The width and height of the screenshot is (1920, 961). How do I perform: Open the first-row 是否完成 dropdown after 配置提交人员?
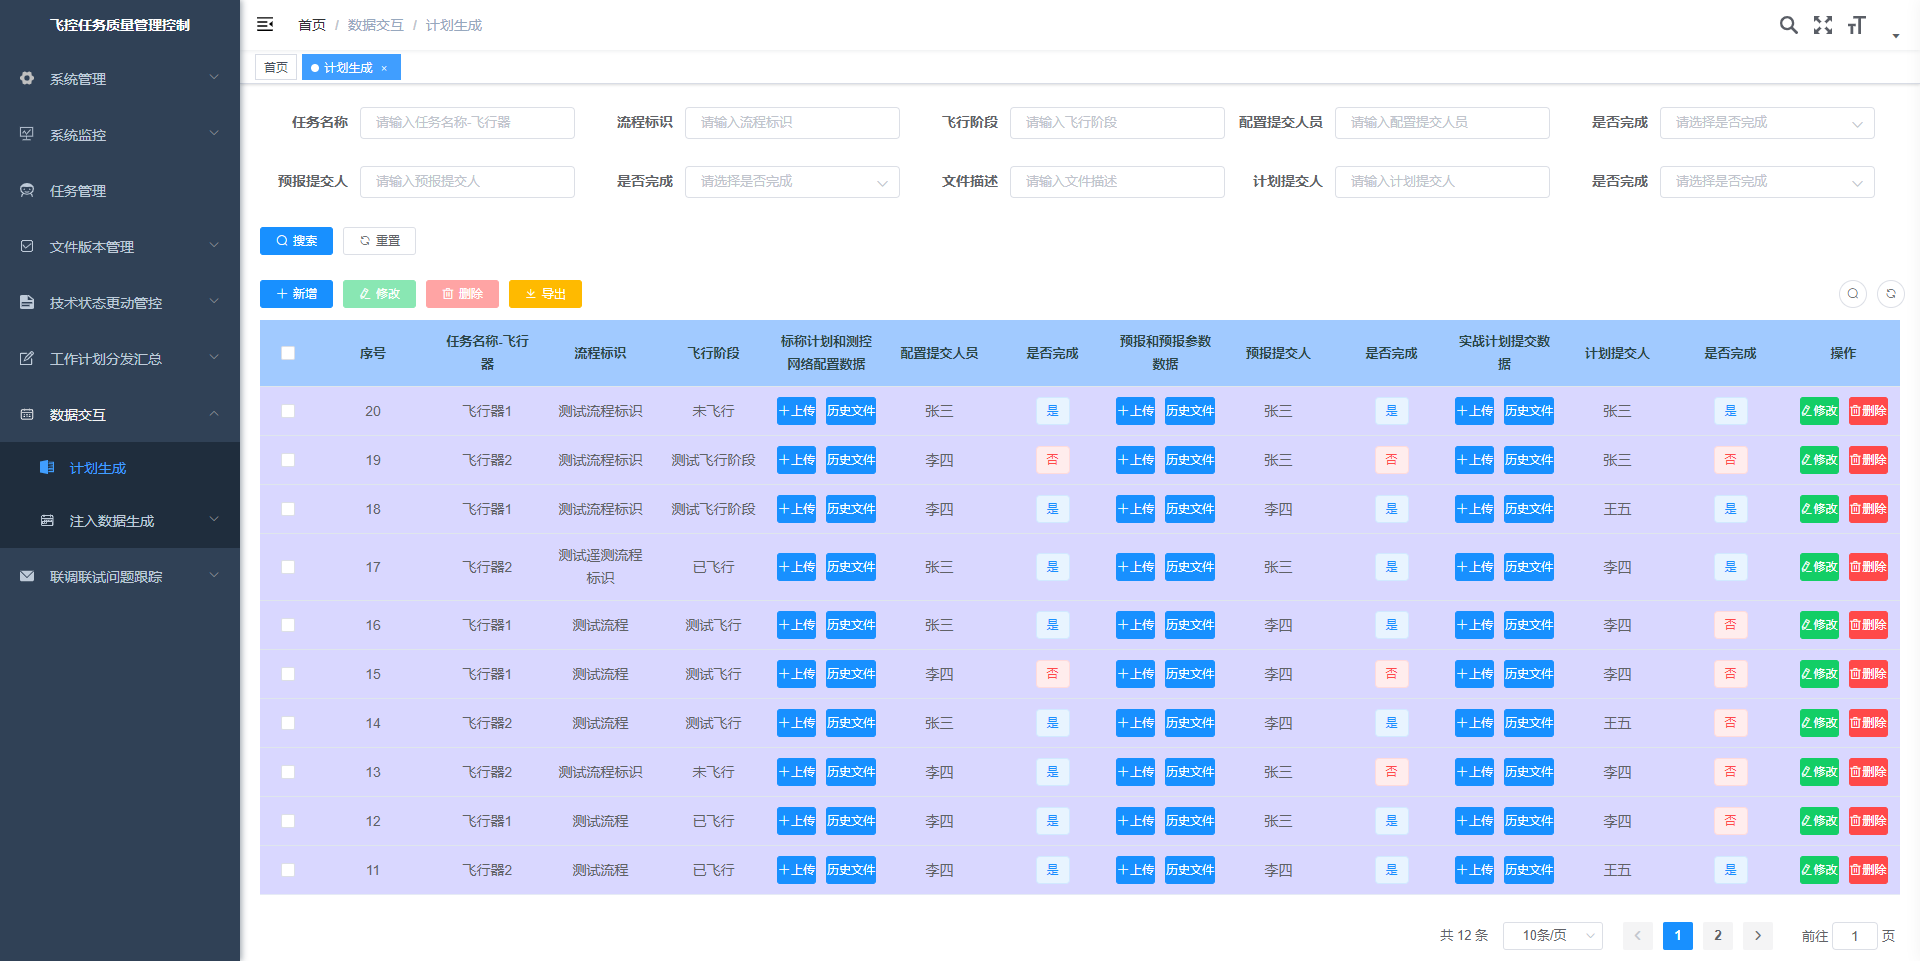1767,123
